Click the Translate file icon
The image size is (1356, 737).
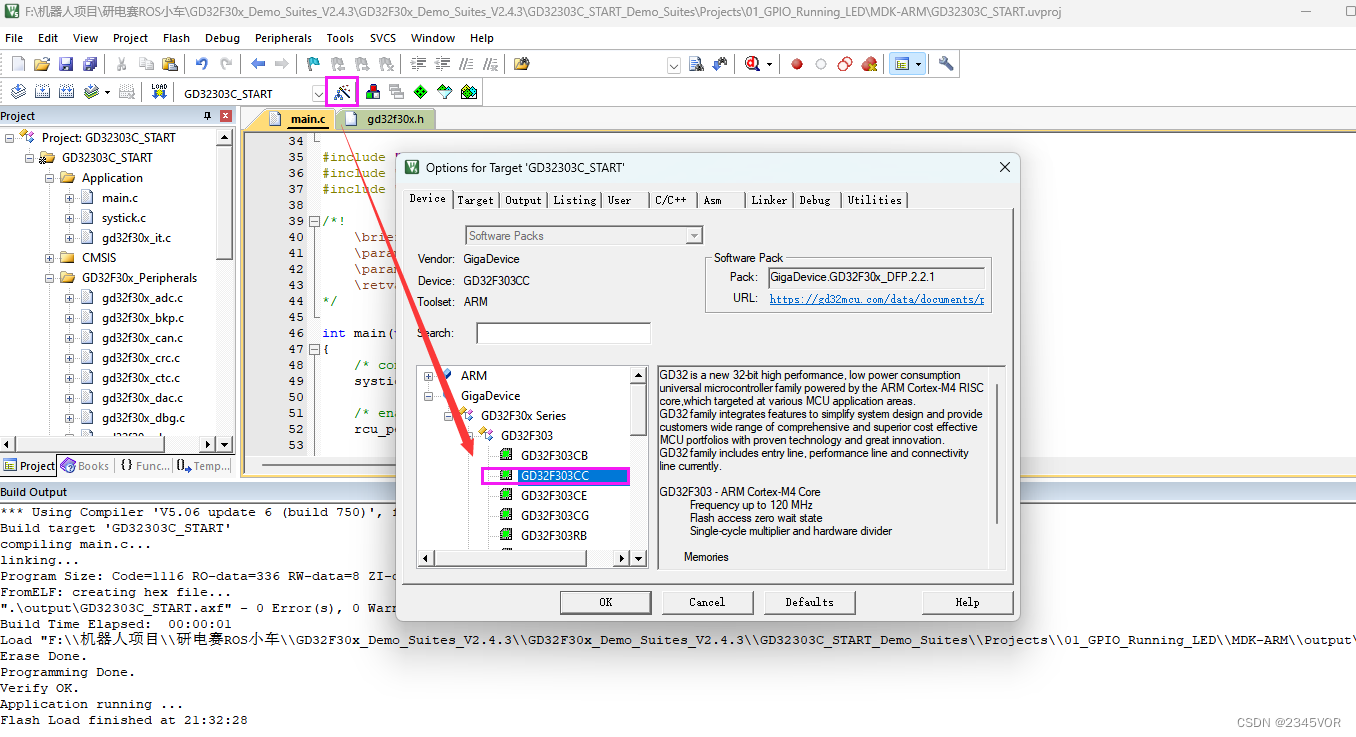pos(18,92)
